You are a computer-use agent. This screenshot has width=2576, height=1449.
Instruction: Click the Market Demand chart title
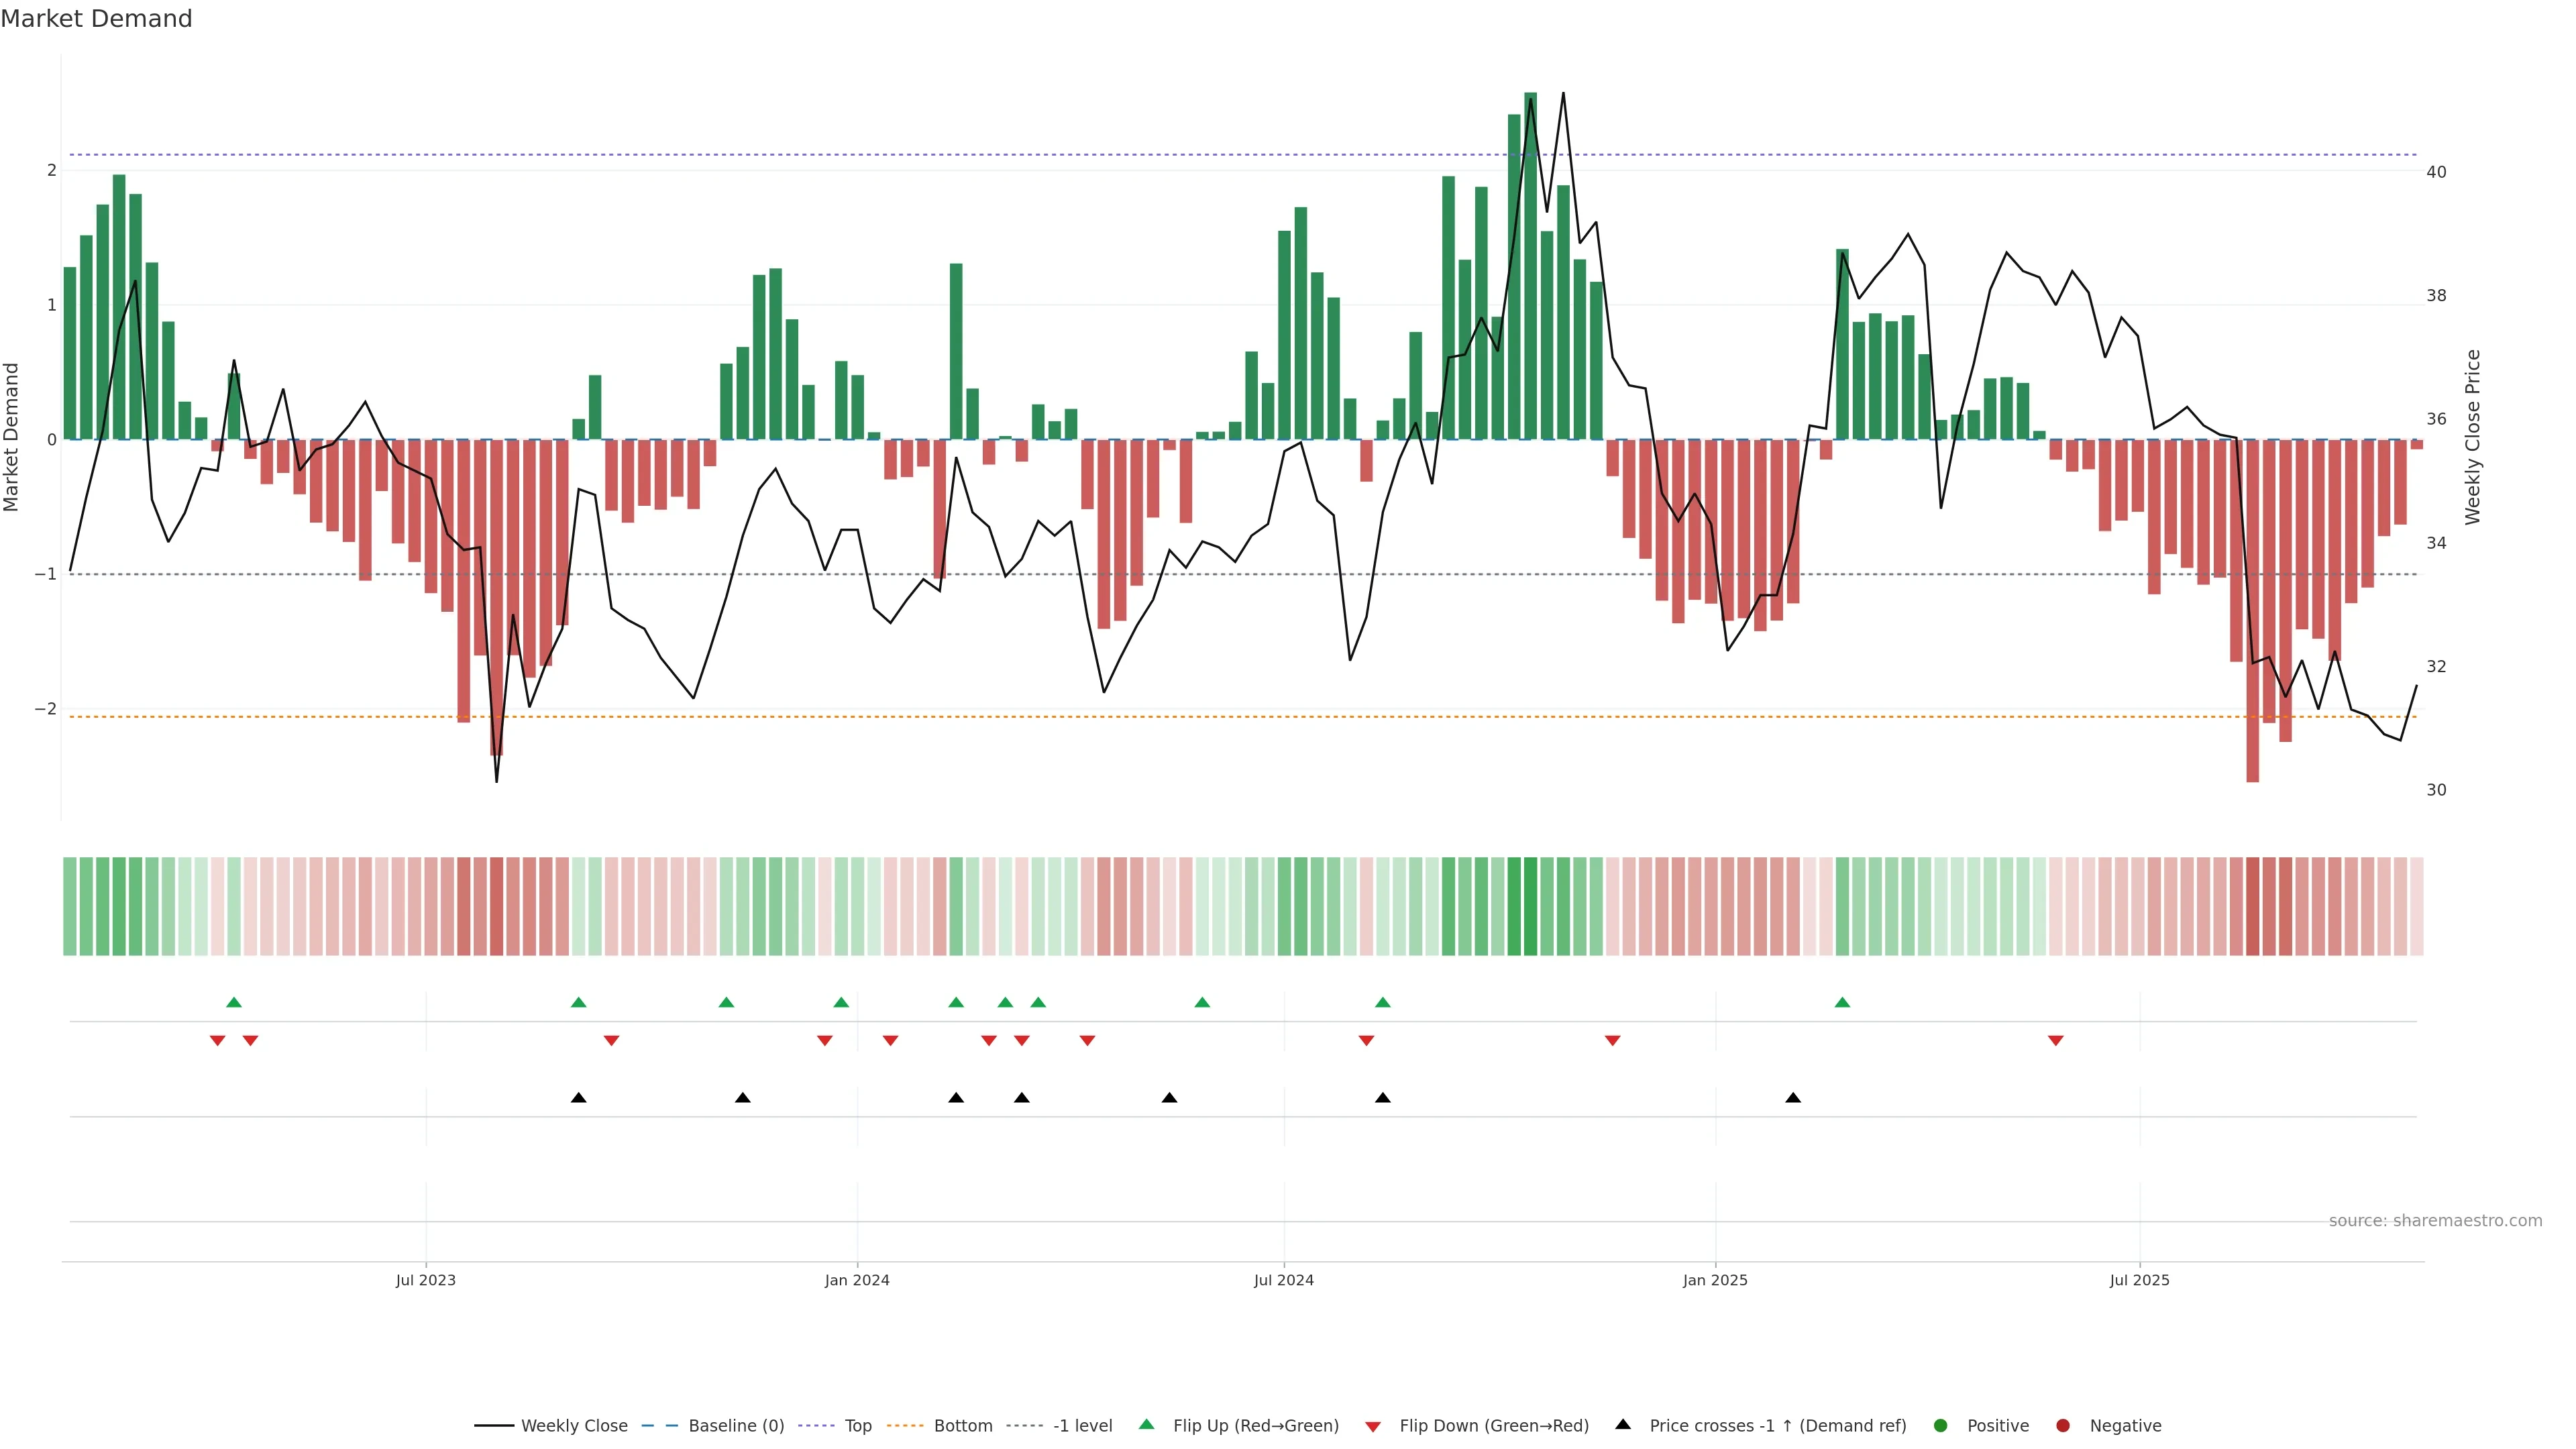click(96, 19)
